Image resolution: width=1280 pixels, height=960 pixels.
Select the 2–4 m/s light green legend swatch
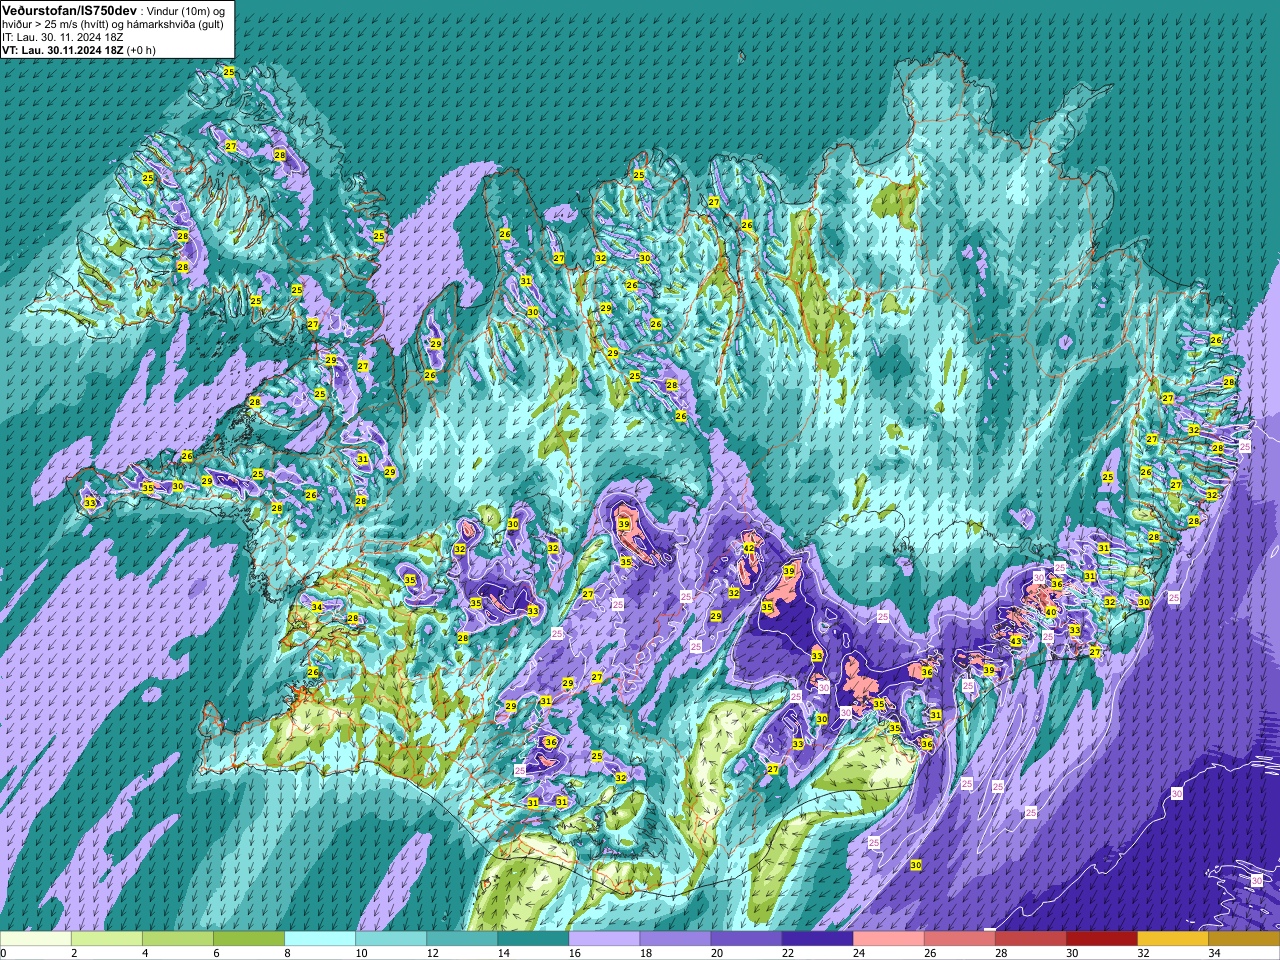pyautogui.click(x=107, y=939)
